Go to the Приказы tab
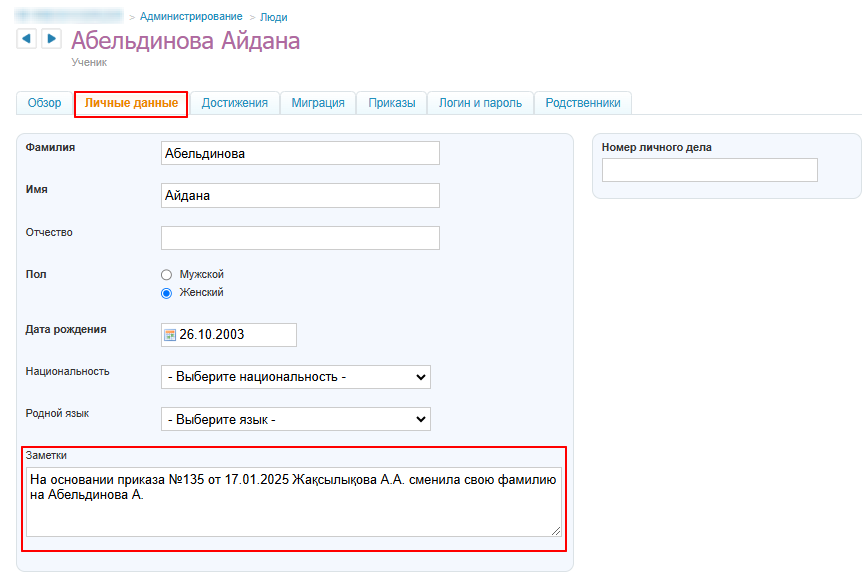This screenshot has height=583, width=867. click(391, 103)
